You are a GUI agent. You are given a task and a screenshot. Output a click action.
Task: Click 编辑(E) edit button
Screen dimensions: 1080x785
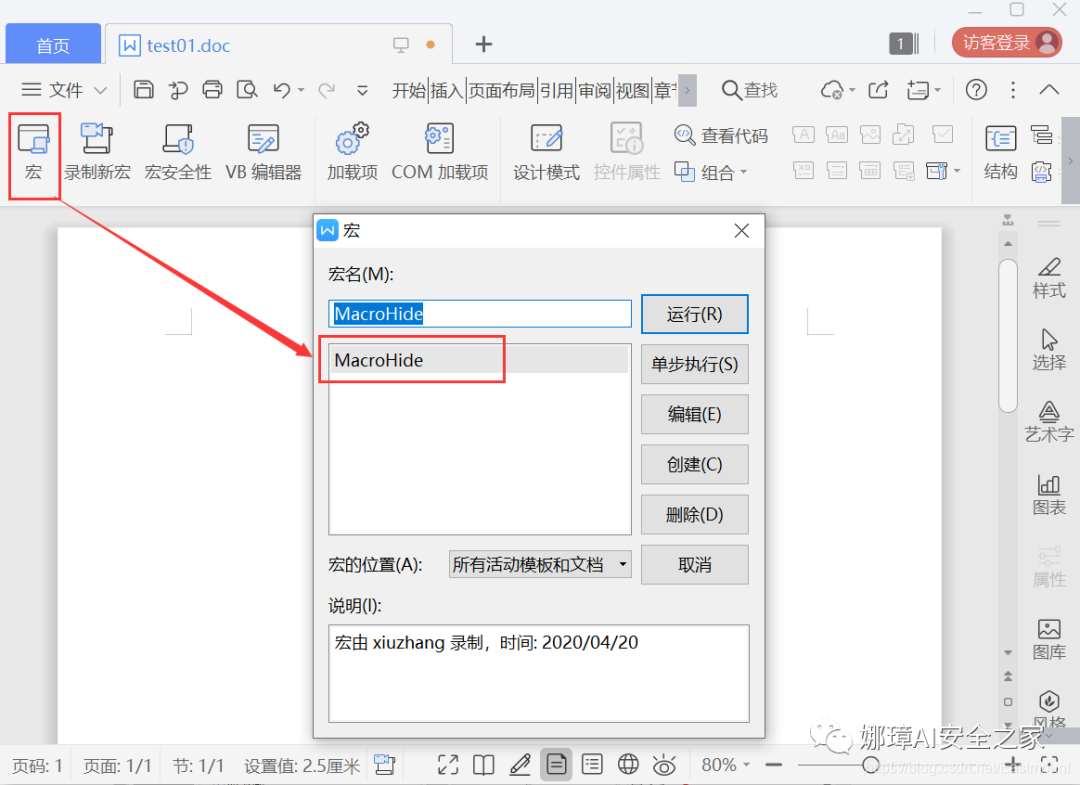coord(694,415)
